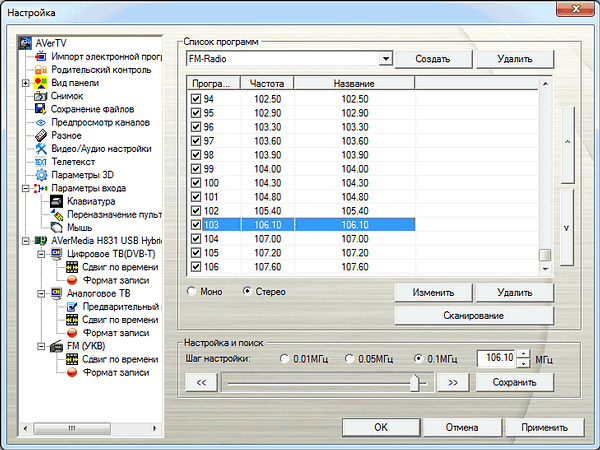Uncheck program 103 checkbox
Viewport: 600px width, 450px height.
point(196,225)
